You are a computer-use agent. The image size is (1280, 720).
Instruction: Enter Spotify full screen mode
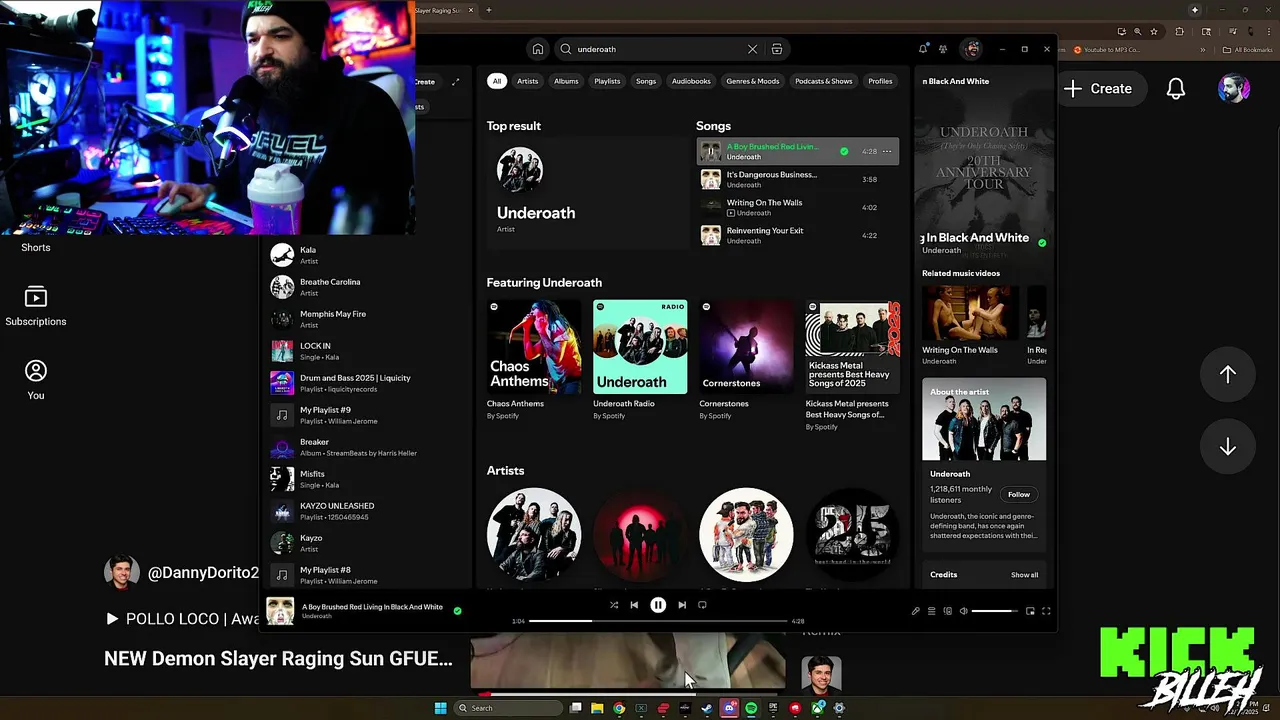click(1046, 611)
